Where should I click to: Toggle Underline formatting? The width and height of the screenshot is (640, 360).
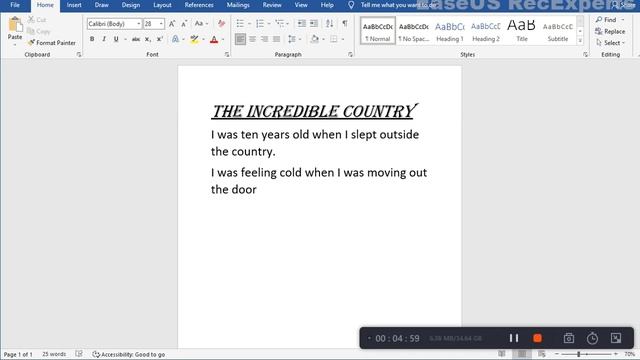tap(116, 39)
